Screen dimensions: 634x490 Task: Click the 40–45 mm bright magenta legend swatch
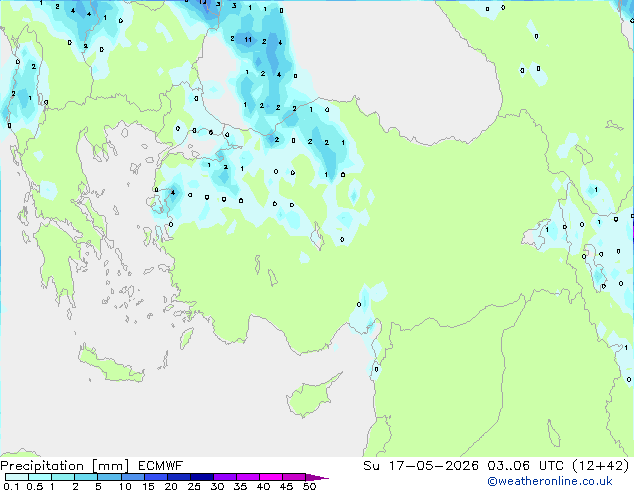[x=271, y=477]
